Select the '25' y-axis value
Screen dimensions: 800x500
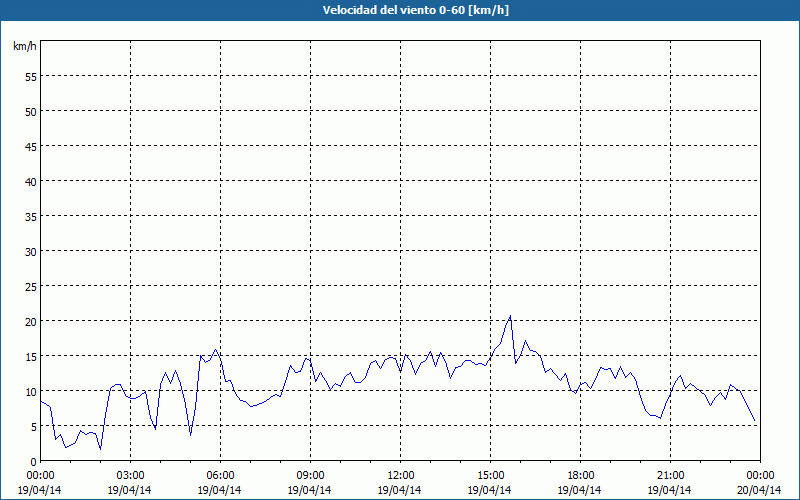(31, 286)
